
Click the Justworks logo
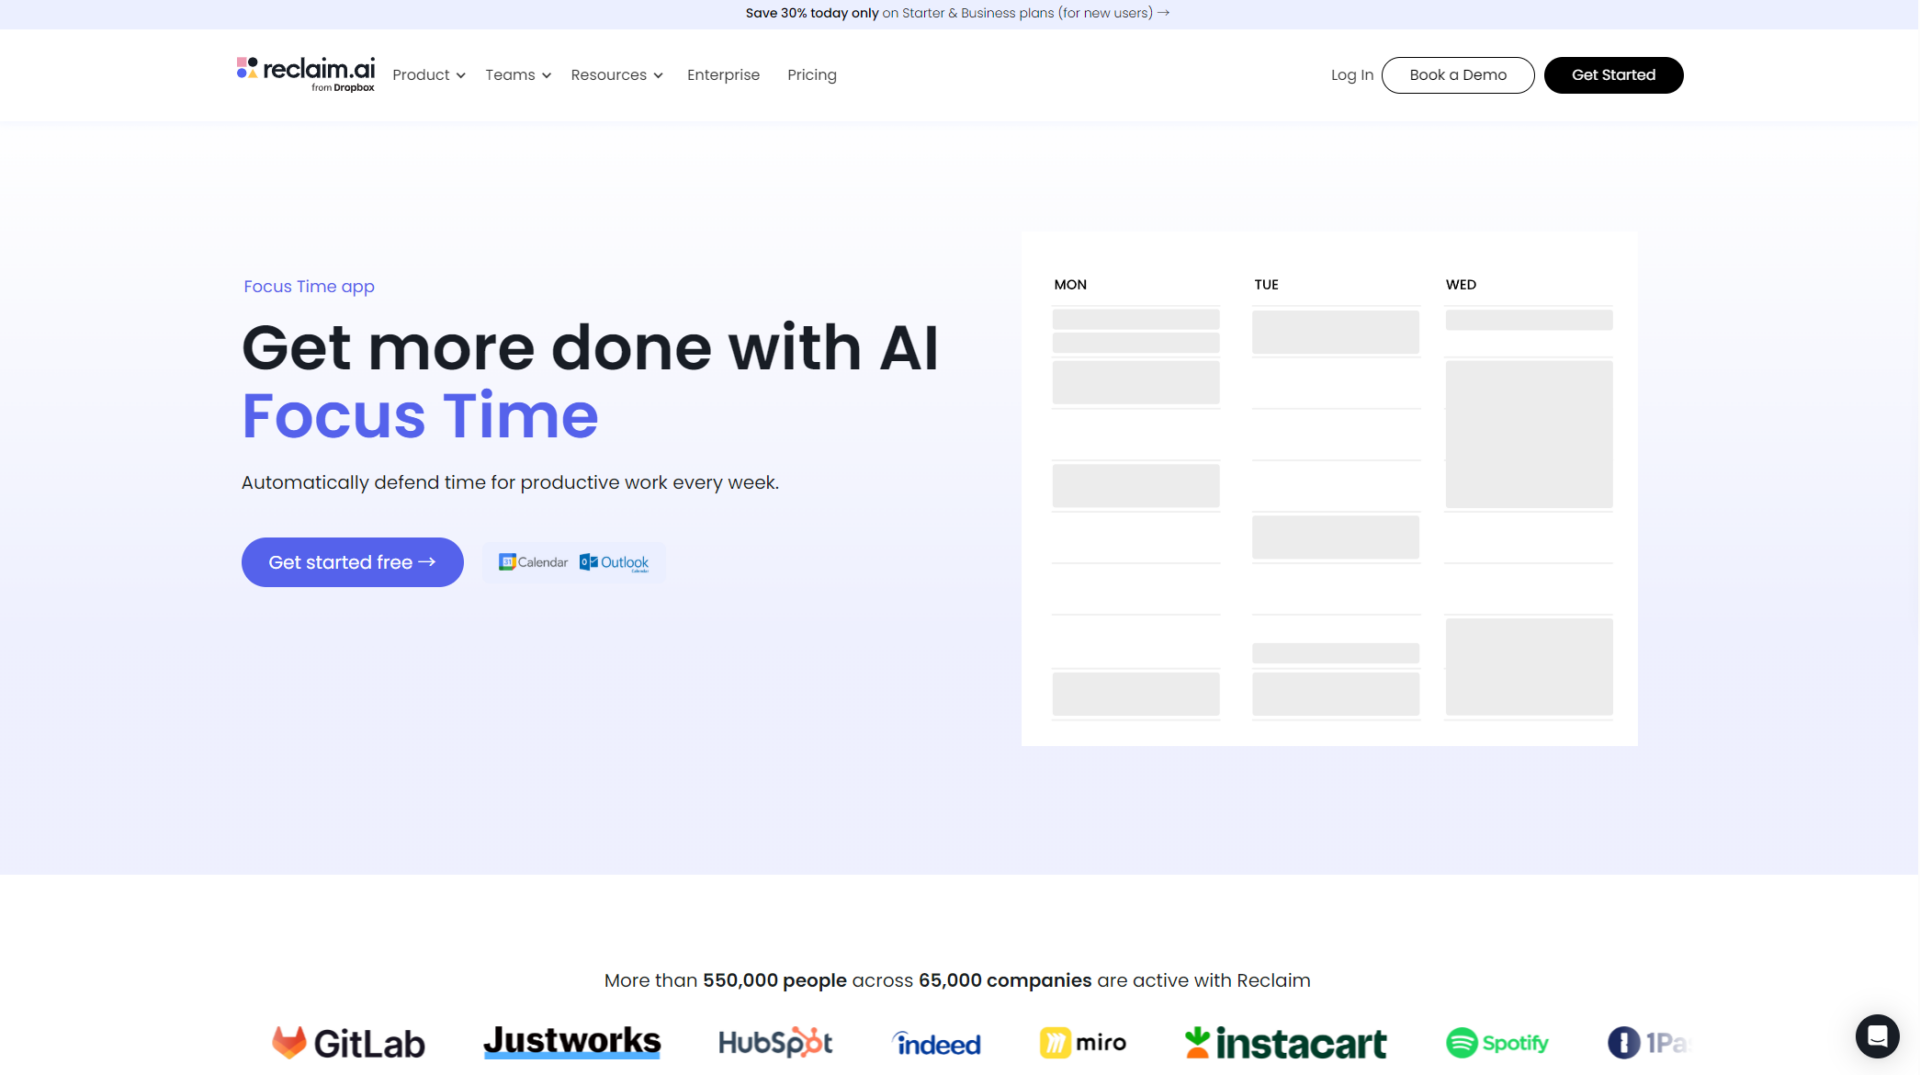pos(572,1042)
